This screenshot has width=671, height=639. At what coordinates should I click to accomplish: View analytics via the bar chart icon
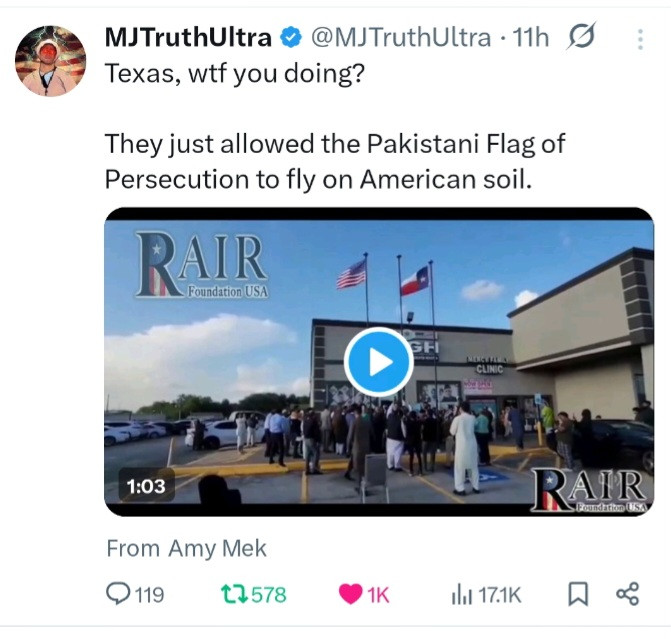click(x=462, y=594)
